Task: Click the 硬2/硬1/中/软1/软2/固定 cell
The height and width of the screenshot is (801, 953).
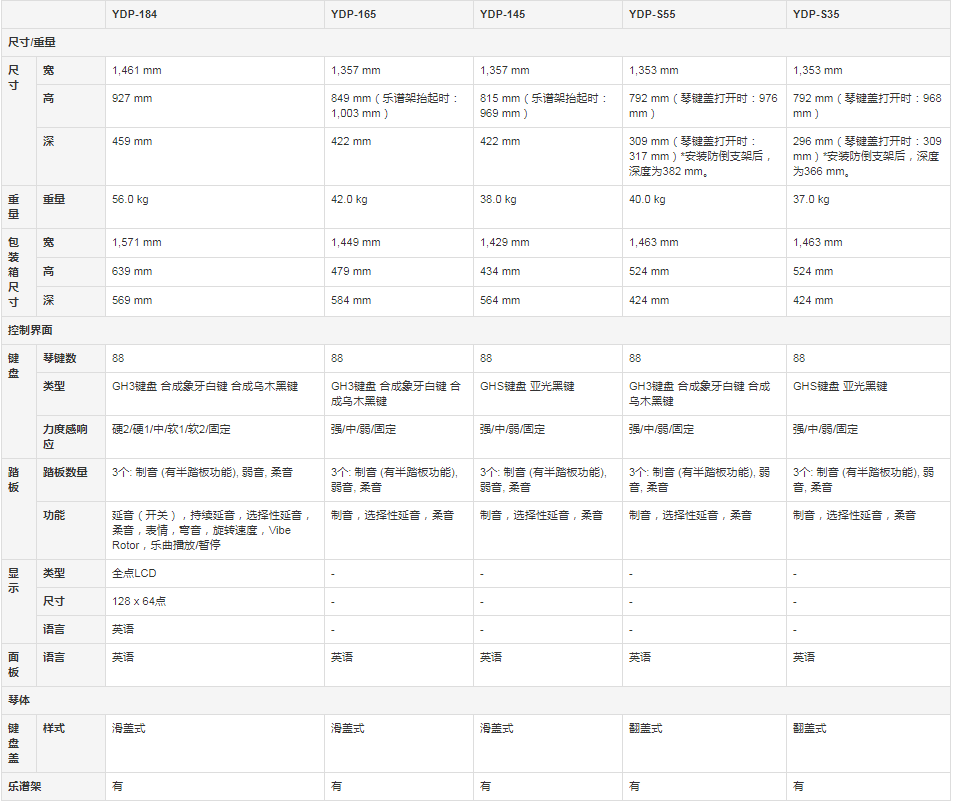Action: coord(215,437)
